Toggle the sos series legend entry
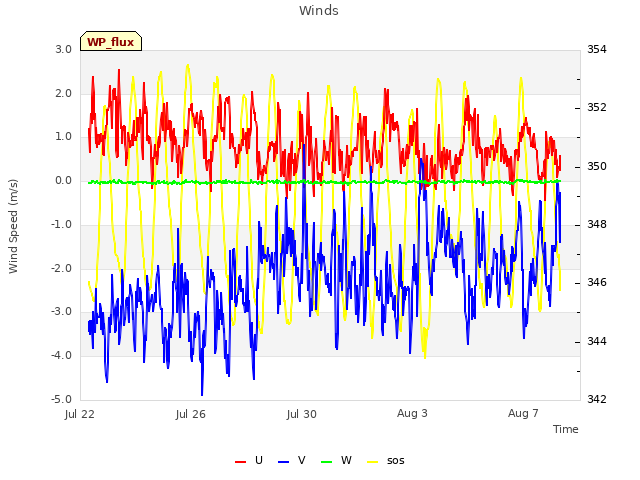 tap(386, 460)
